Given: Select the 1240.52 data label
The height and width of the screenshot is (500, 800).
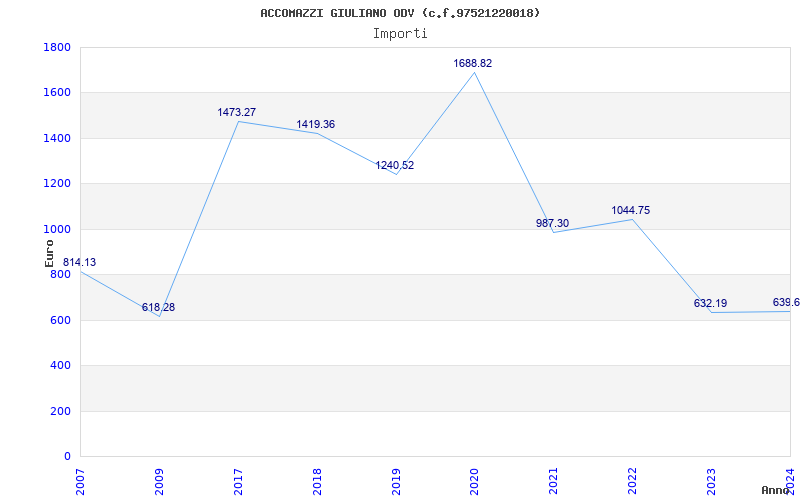Looking at the screenshot, I should [x=395, y=165].
